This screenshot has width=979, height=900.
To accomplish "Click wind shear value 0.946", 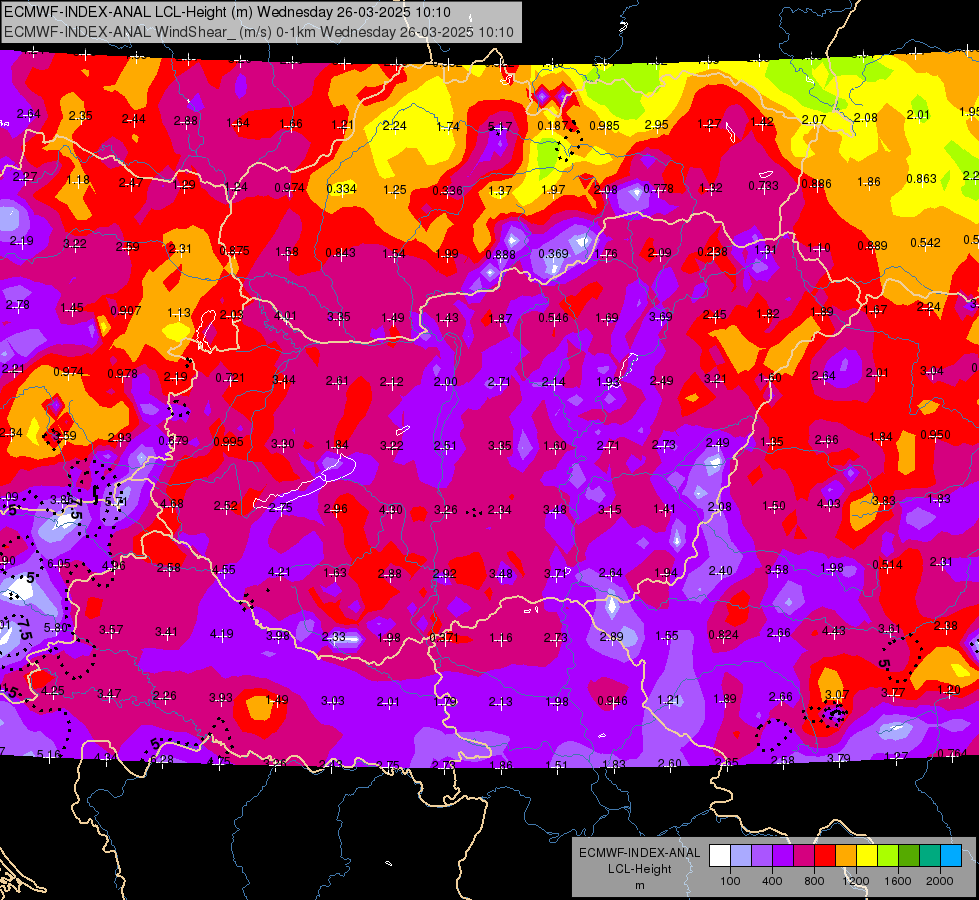I will click(612, 701).
